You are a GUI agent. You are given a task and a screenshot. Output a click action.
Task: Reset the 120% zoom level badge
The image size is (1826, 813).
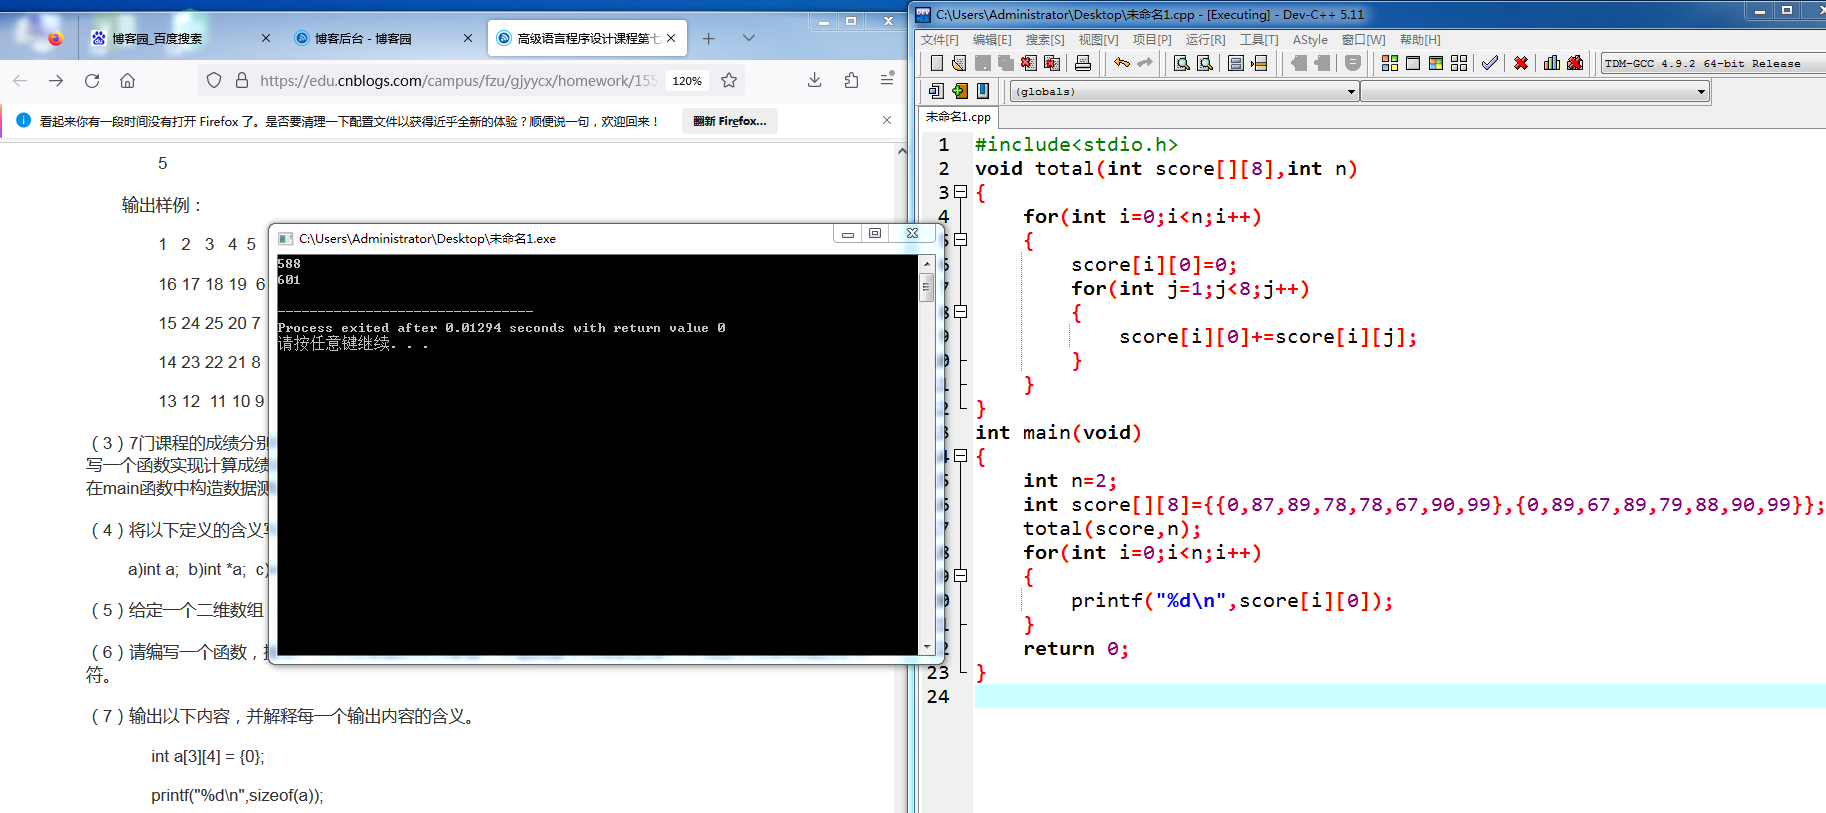(x=687, y=81)
